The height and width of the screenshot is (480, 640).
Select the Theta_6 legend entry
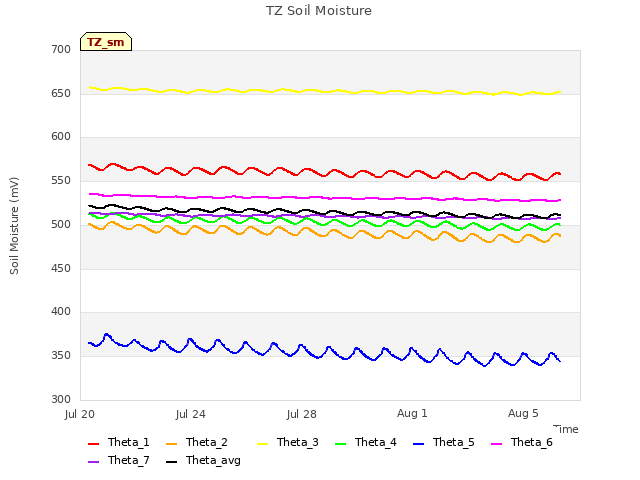pyautogui.click(x=522, y=442)
